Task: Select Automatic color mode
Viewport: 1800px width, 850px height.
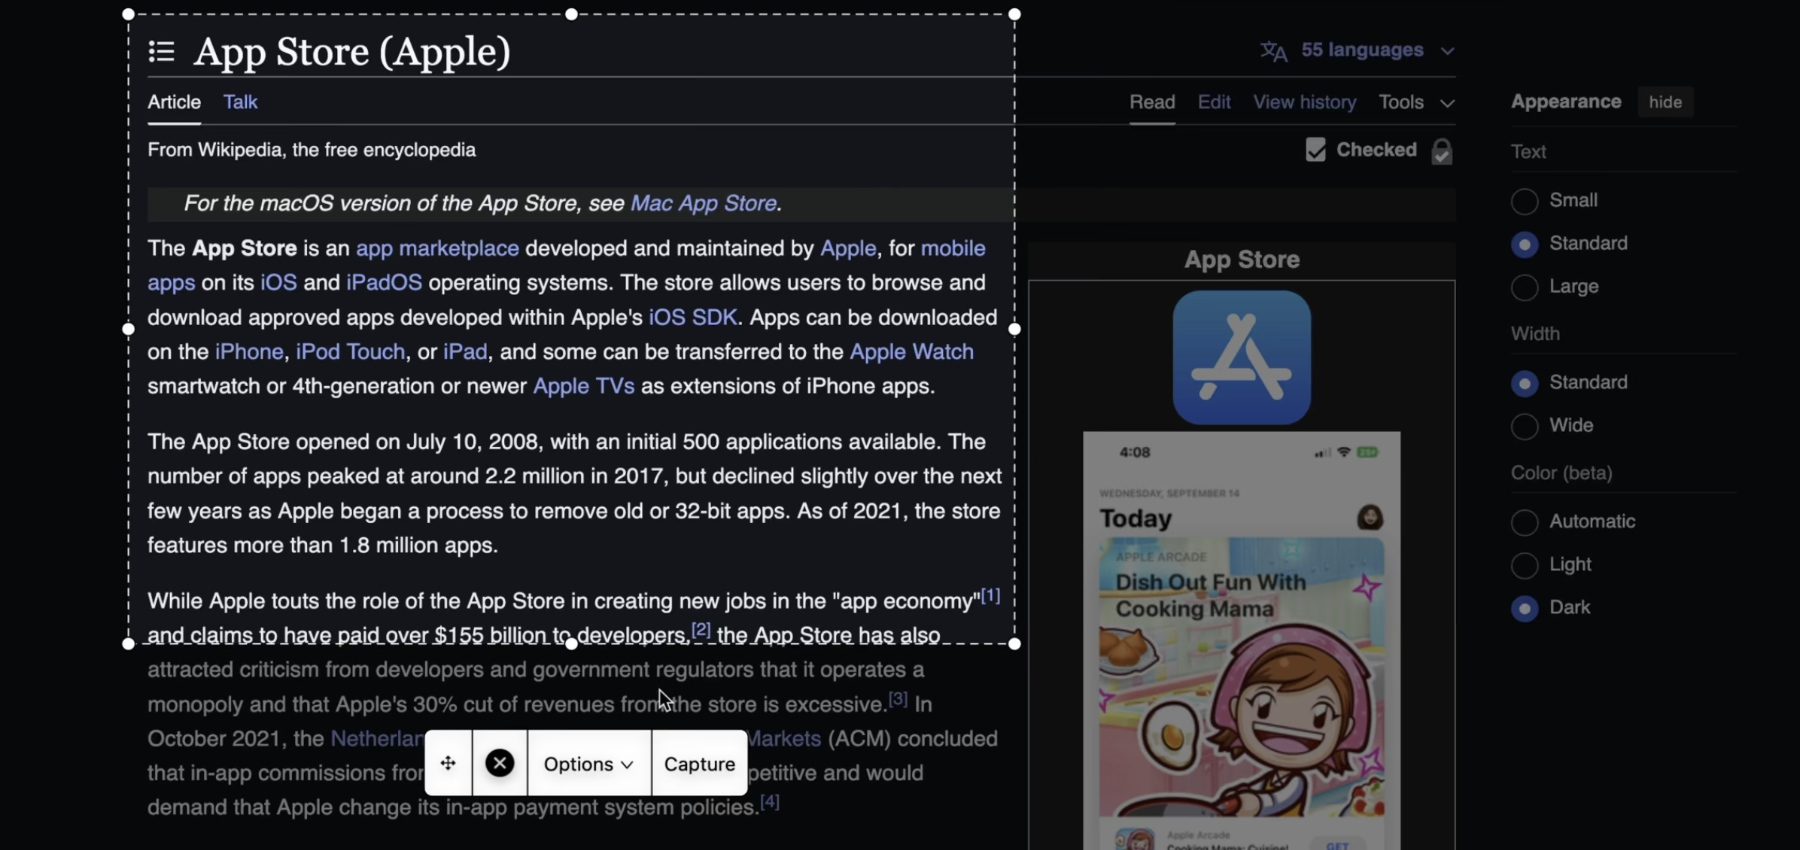Action: (1524, 522)
